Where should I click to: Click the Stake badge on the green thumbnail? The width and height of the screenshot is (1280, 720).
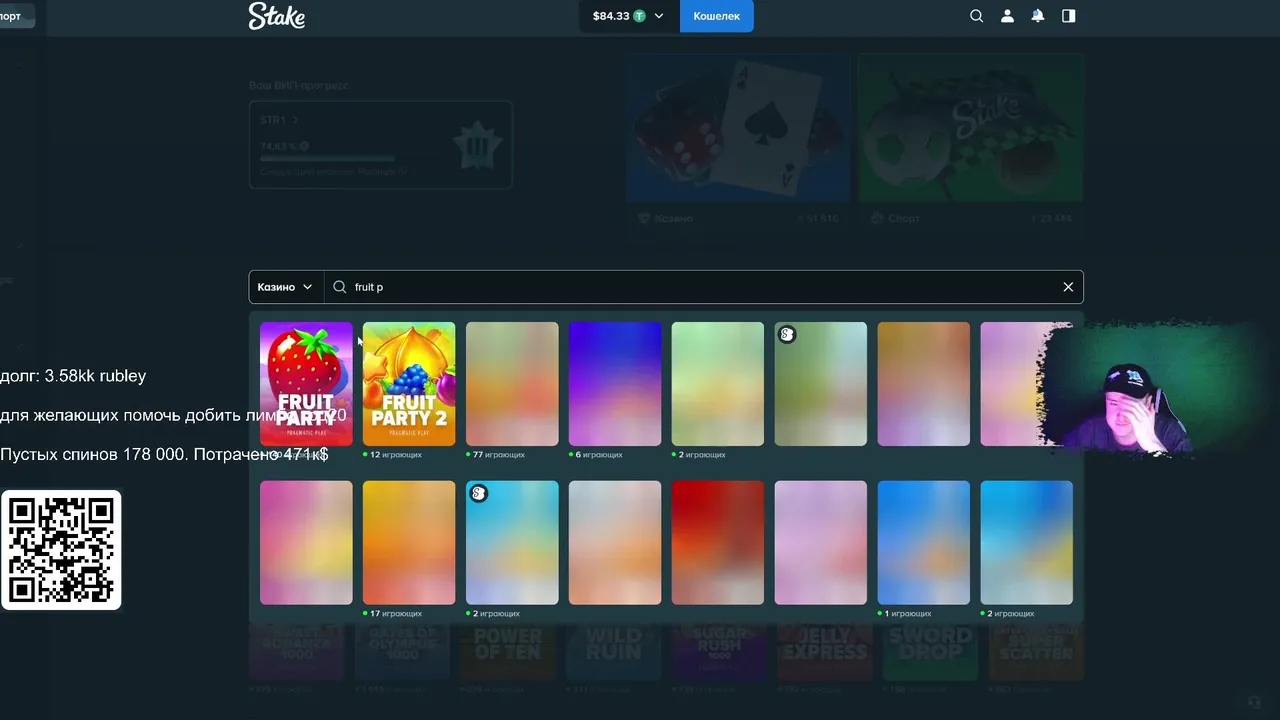pyautogui.click(x=787, y=335)
